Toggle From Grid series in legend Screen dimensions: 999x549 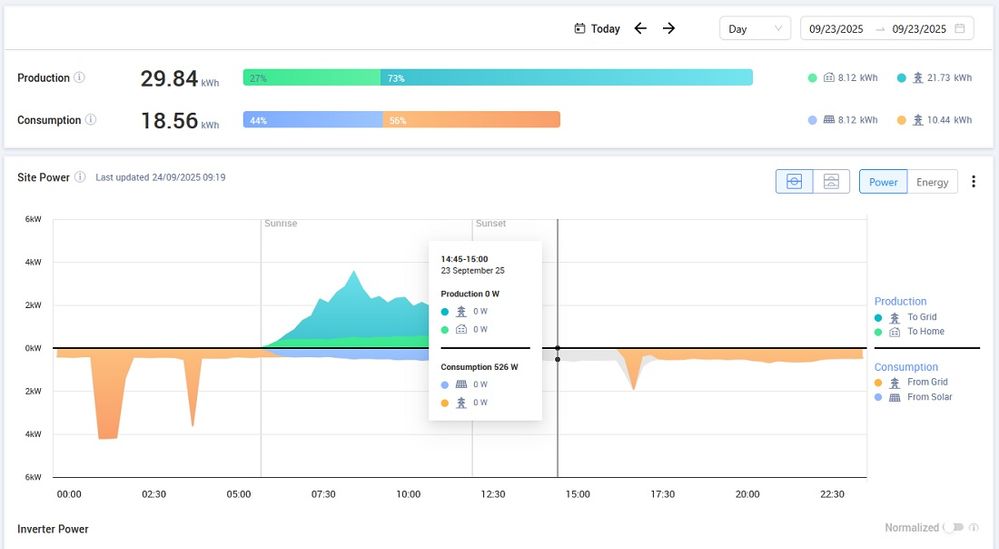point(927,382)
